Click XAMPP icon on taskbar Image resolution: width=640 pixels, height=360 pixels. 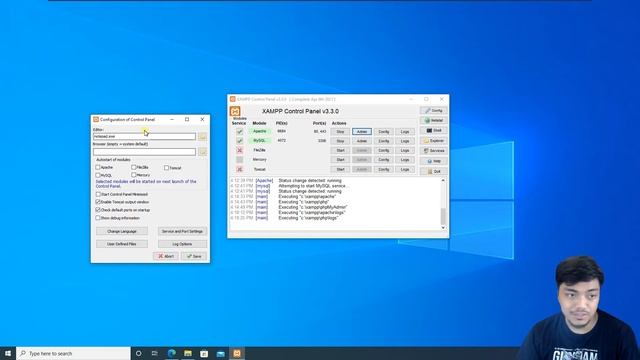tap(237, 353)
